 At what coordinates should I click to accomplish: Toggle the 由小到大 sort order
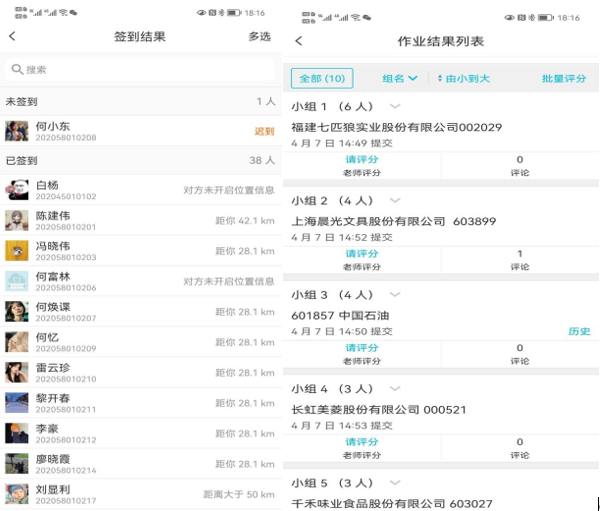(464, 78)
